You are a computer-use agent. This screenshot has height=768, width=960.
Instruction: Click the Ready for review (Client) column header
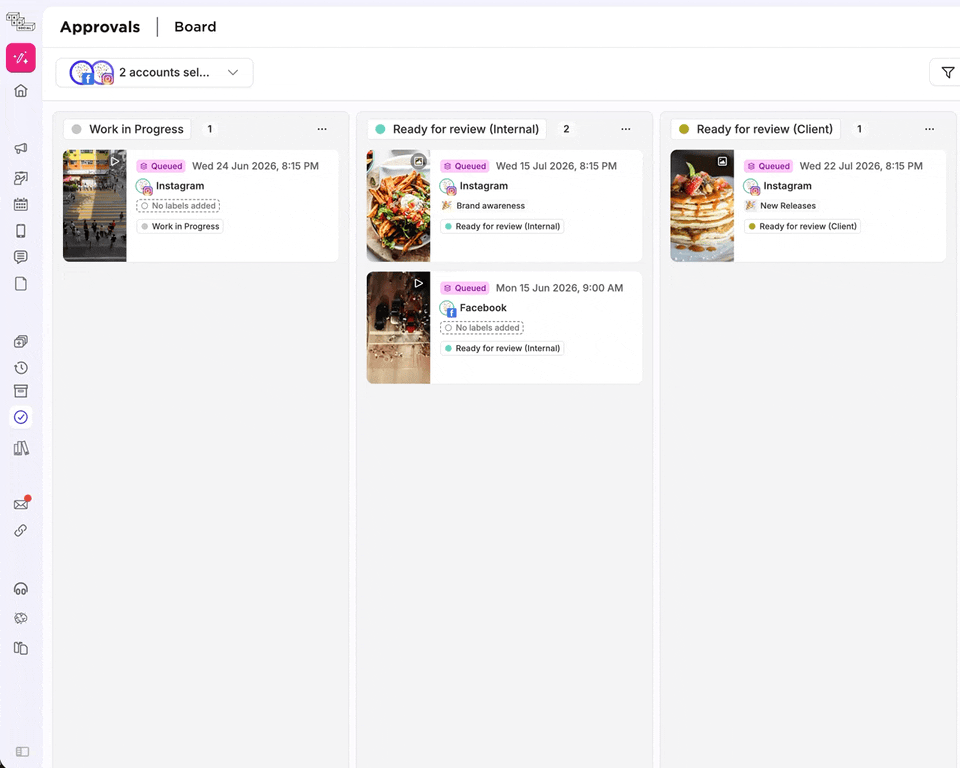(756, 129)
